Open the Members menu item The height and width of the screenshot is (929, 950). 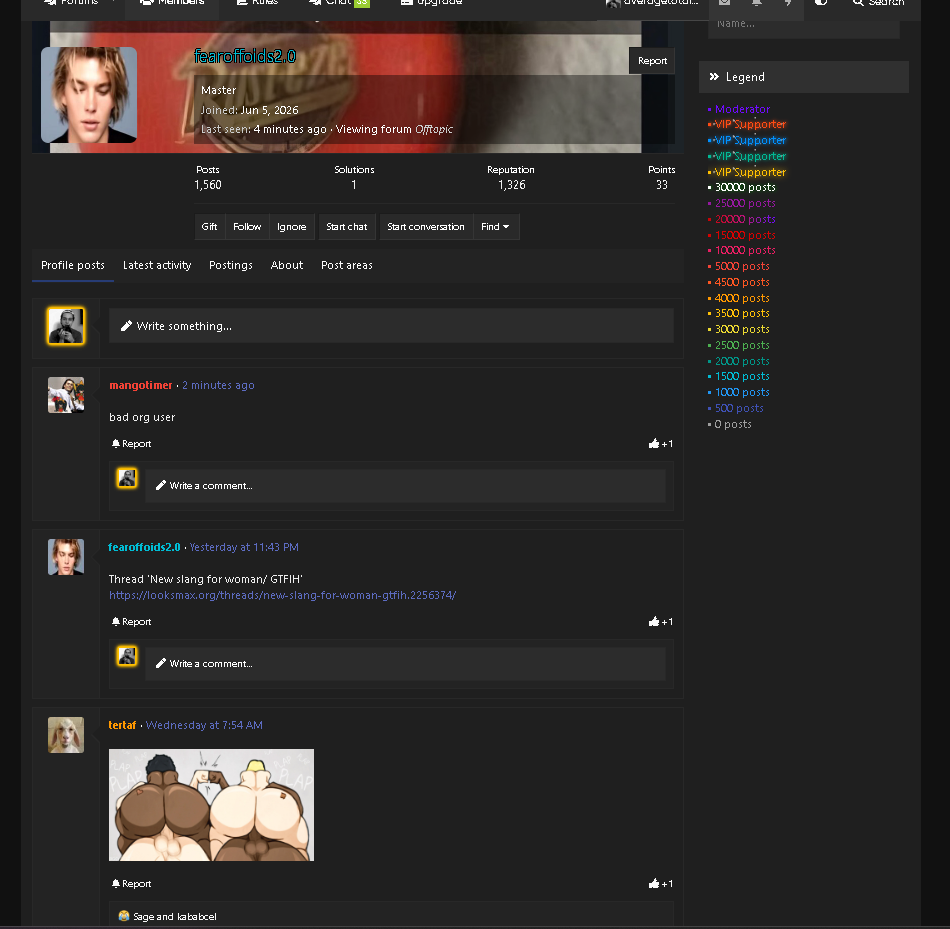point(172,2)
